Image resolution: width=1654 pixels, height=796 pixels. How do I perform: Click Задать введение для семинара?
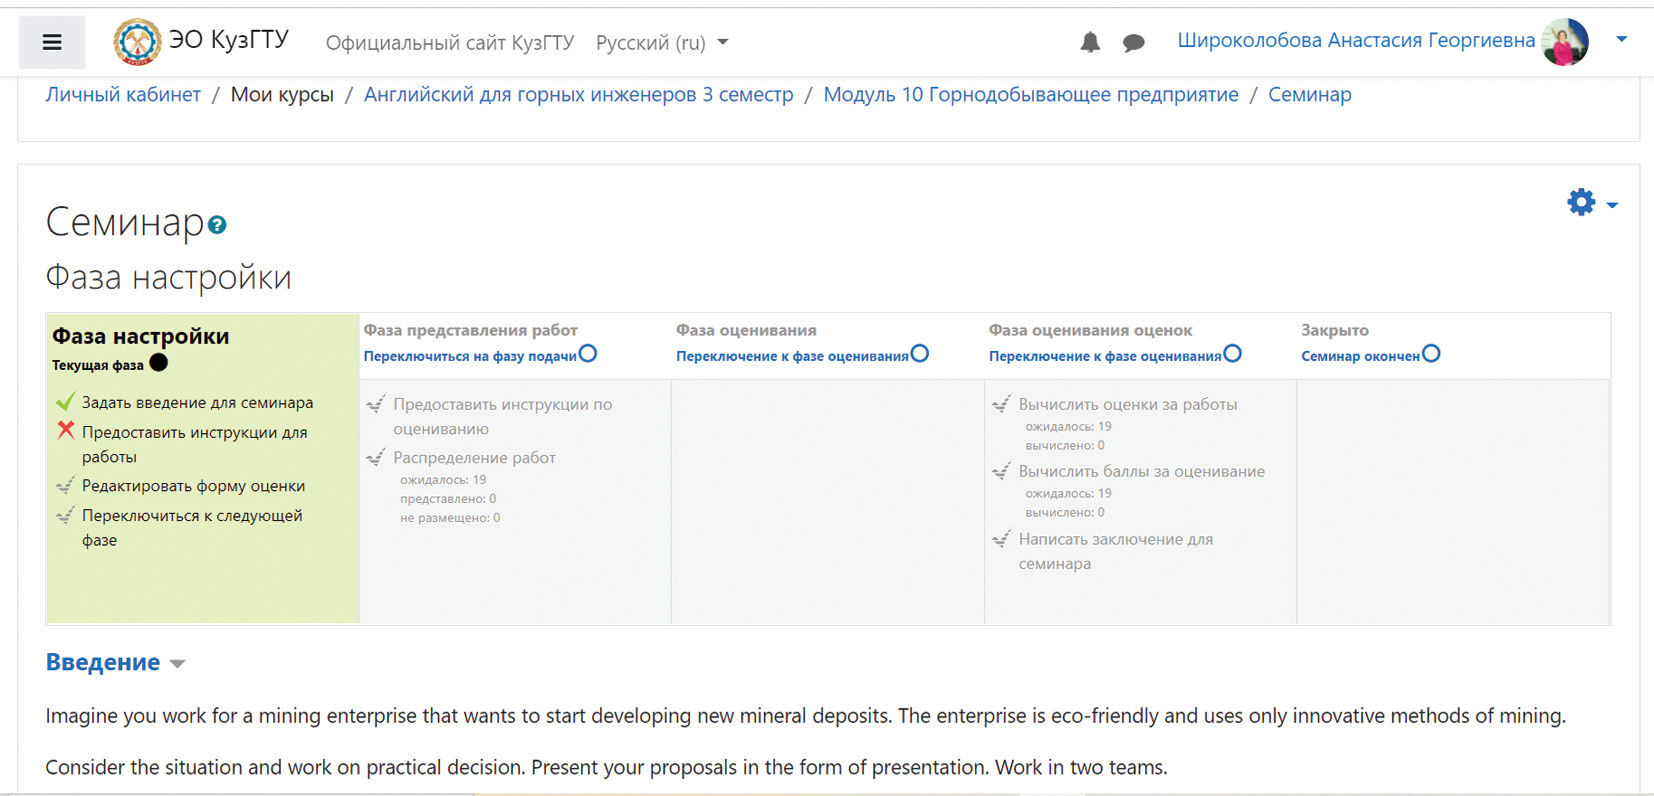coord(197,402)
